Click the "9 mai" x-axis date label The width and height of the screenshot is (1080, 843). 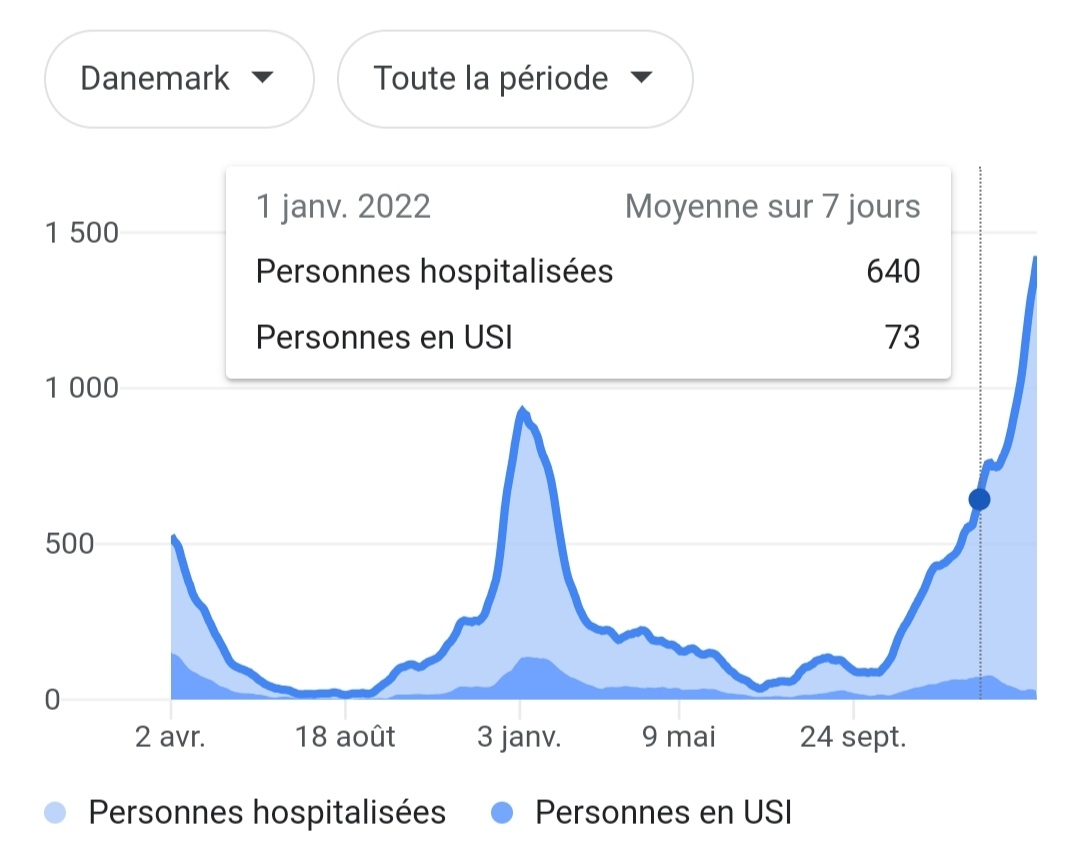pyautogui.click(x=679, y=739)
